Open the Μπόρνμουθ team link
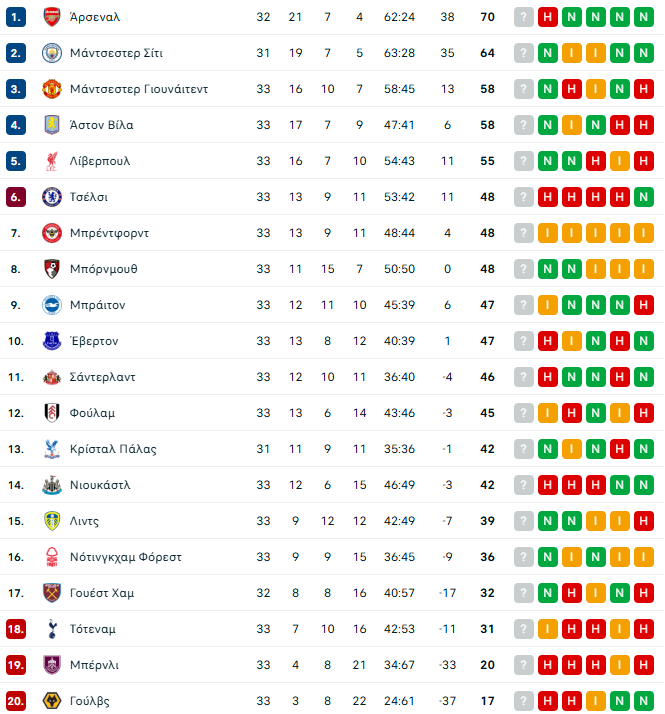 coord(104,269)
